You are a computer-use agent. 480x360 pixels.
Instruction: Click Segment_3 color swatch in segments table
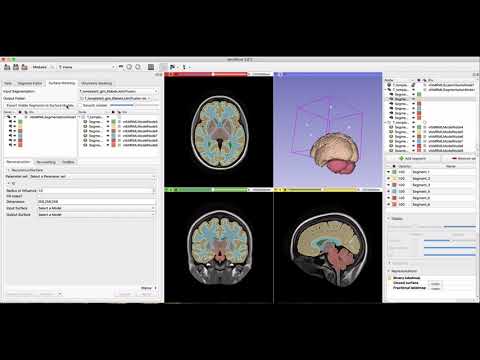[x=394, y=185]
